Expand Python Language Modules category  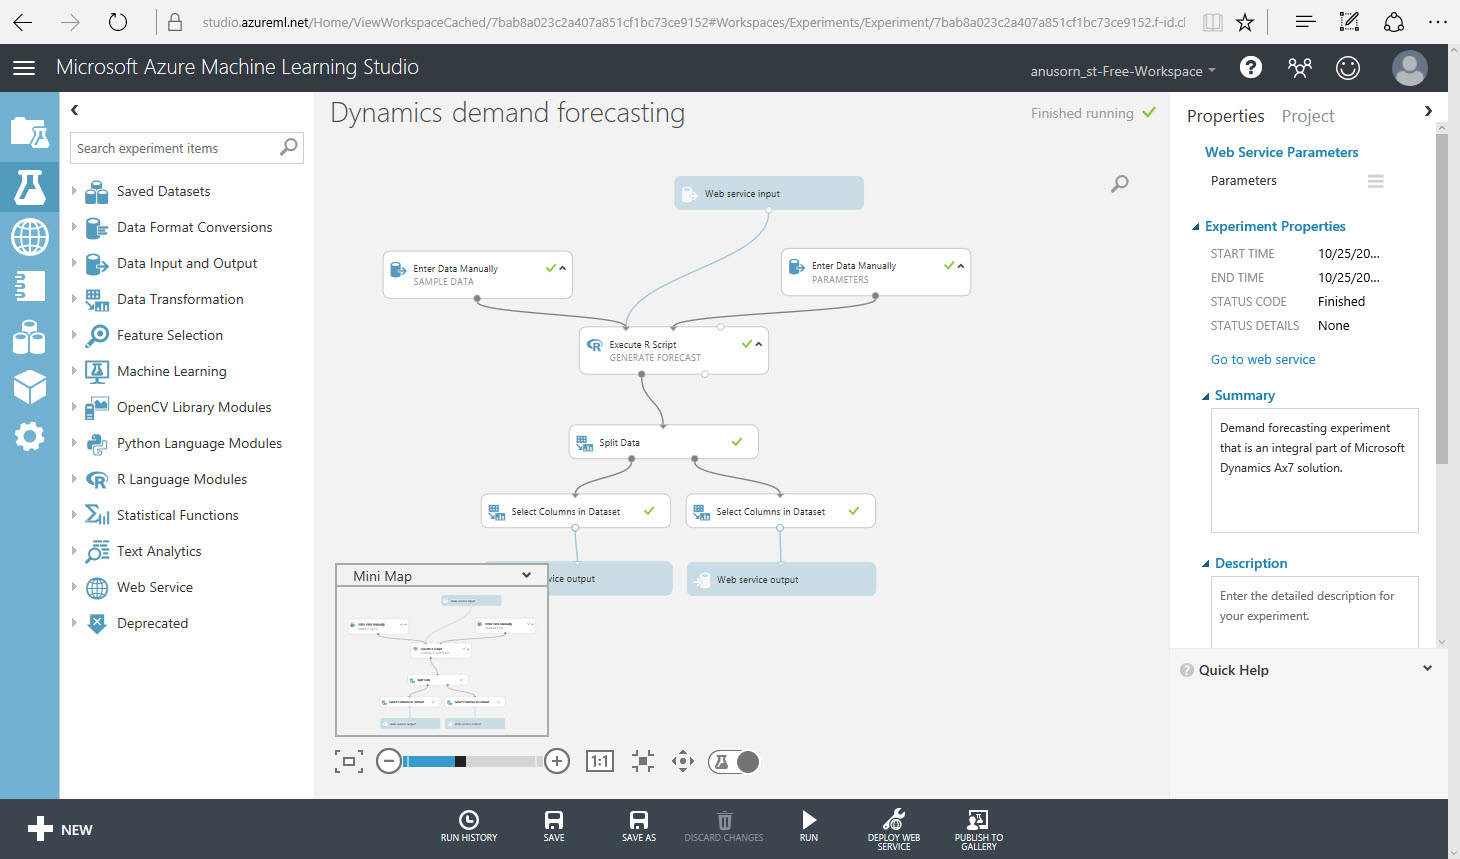(74, 442)
